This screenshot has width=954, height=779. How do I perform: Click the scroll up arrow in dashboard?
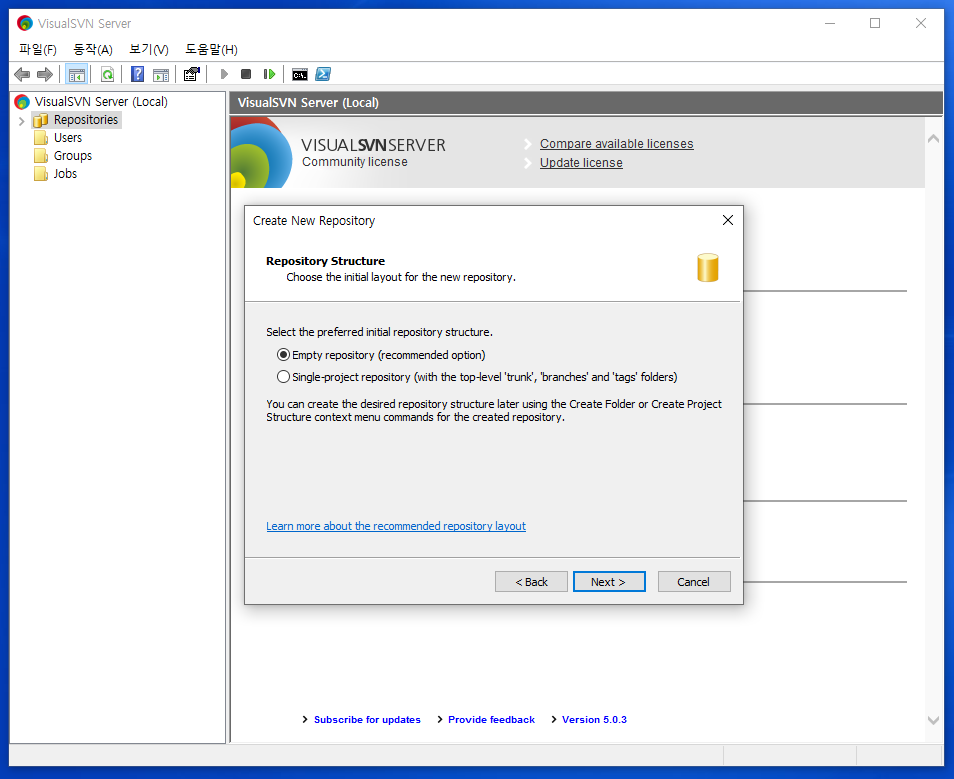[x=933, y=139]
